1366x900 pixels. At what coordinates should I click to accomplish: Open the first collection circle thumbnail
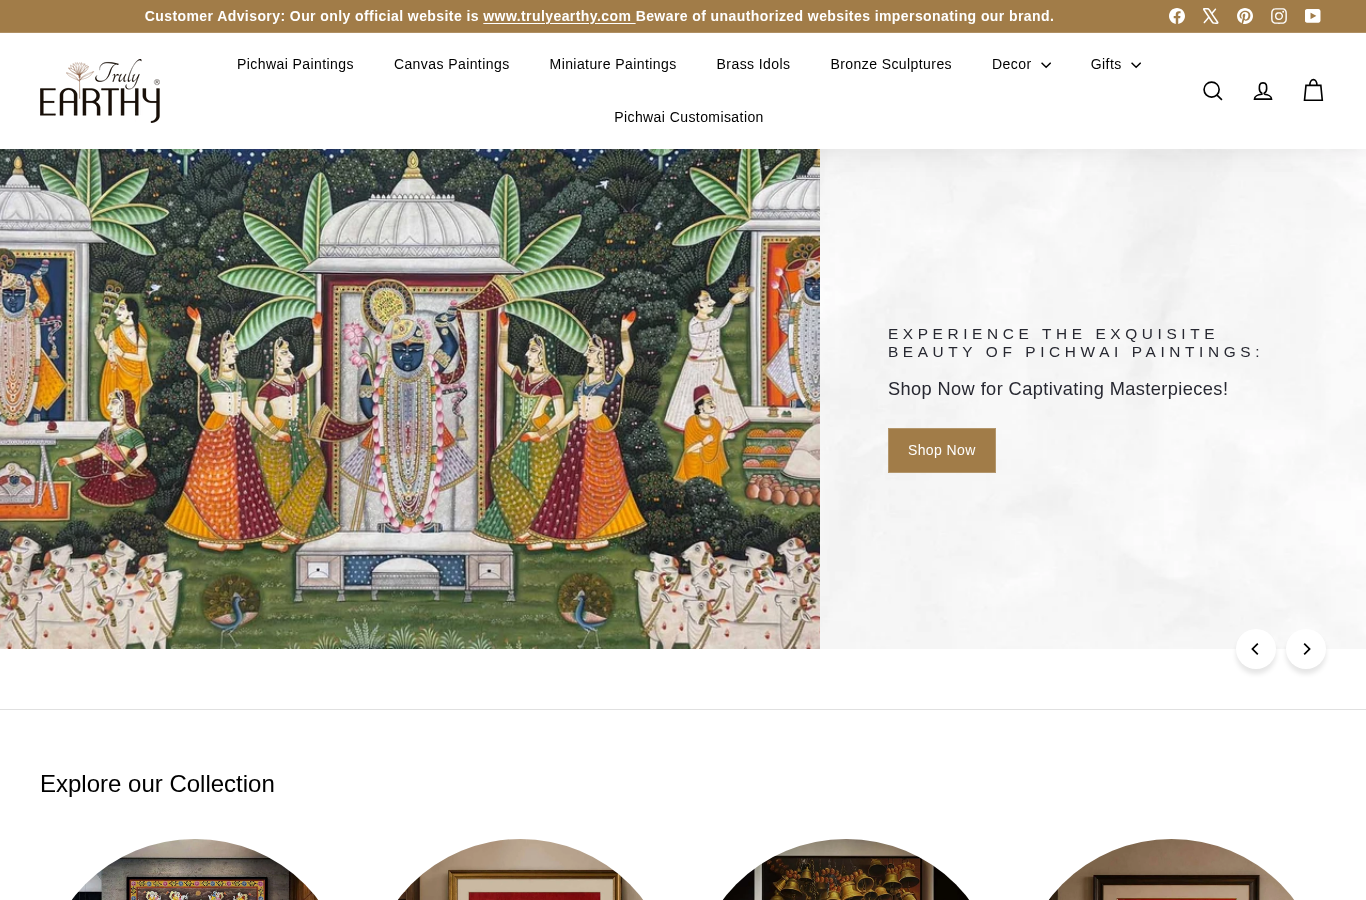(195, 870)
